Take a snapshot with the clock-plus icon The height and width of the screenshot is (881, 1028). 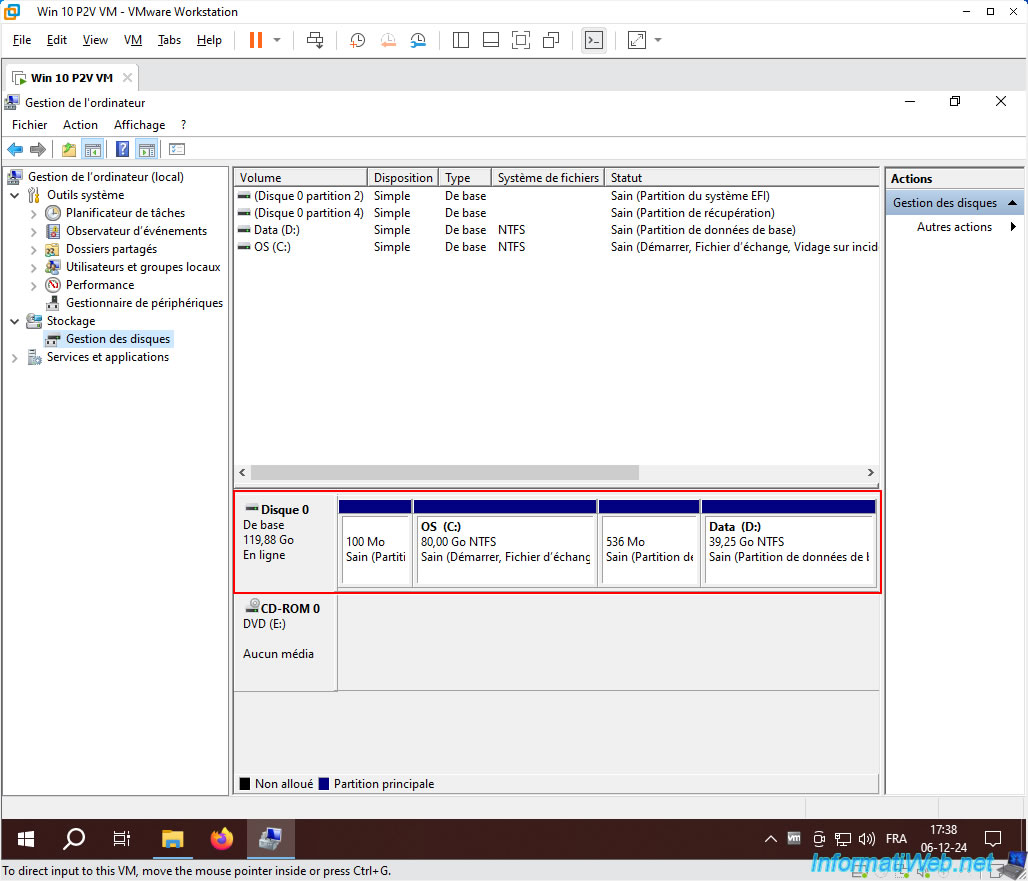[x=357, y=40]
